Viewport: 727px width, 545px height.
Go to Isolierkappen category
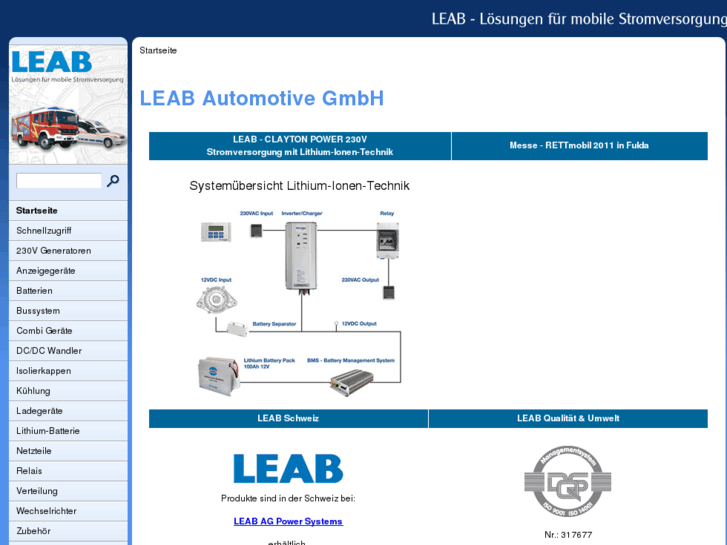(68, 371)
